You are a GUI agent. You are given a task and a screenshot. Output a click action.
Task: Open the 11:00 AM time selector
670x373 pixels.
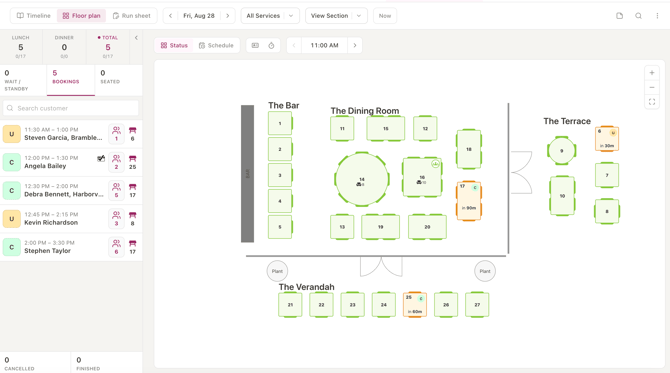tap(324, 45)
